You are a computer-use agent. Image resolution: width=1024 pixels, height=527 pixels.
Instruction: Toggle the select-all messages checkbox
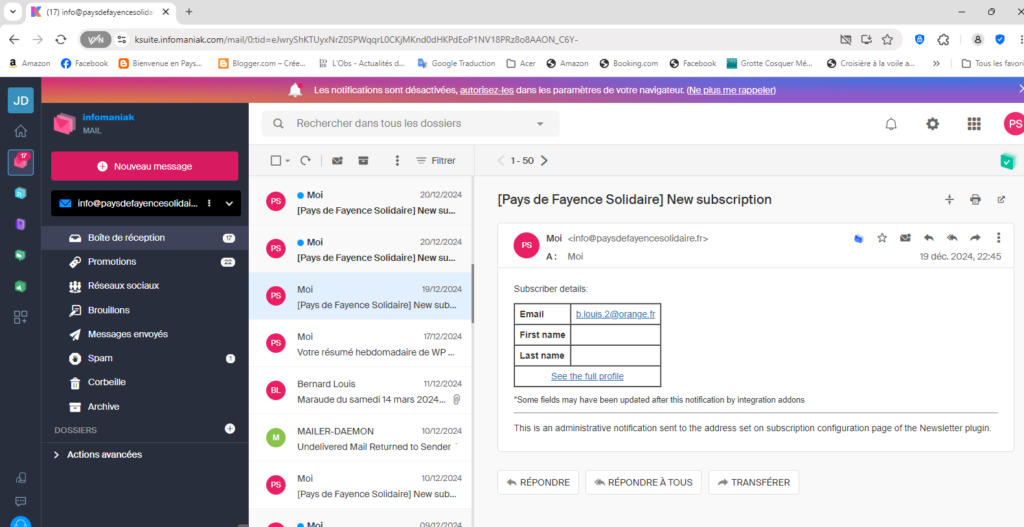(276, 160)
